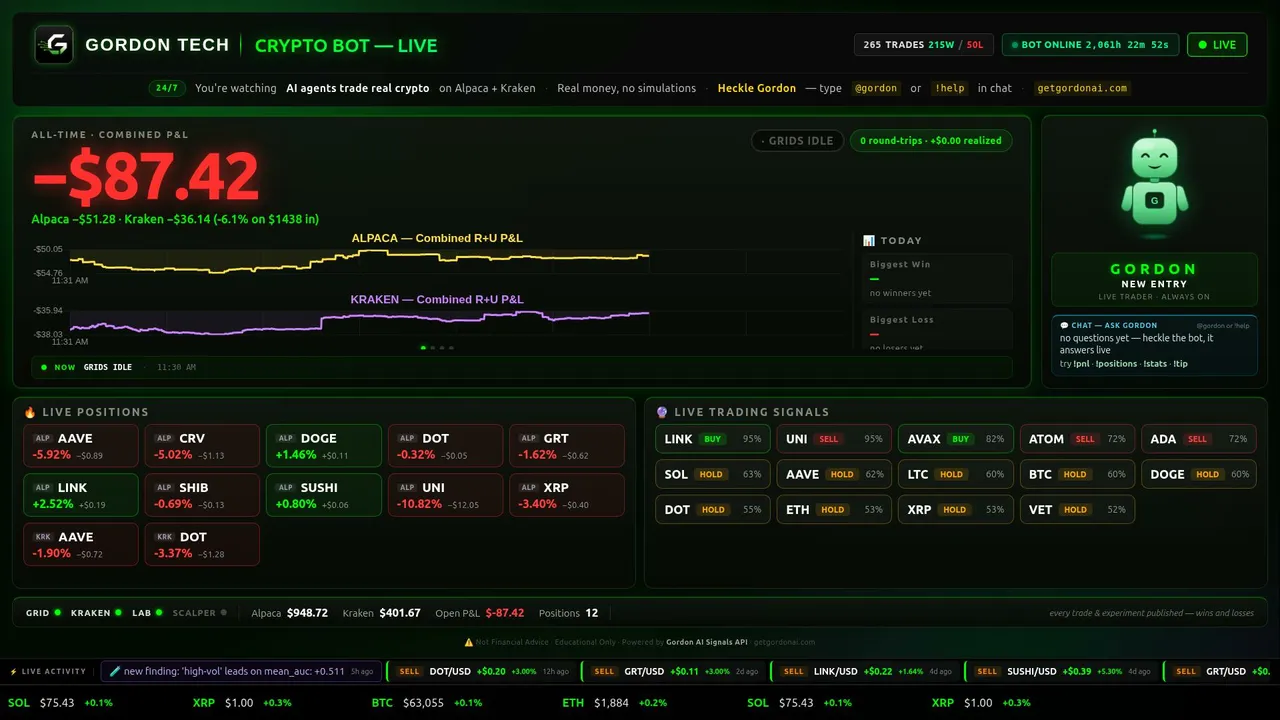The height and width of the screenshot is (720, 1280).
Task: Click the GRIDS IDLE pill
Action: [x=797, y=141]
